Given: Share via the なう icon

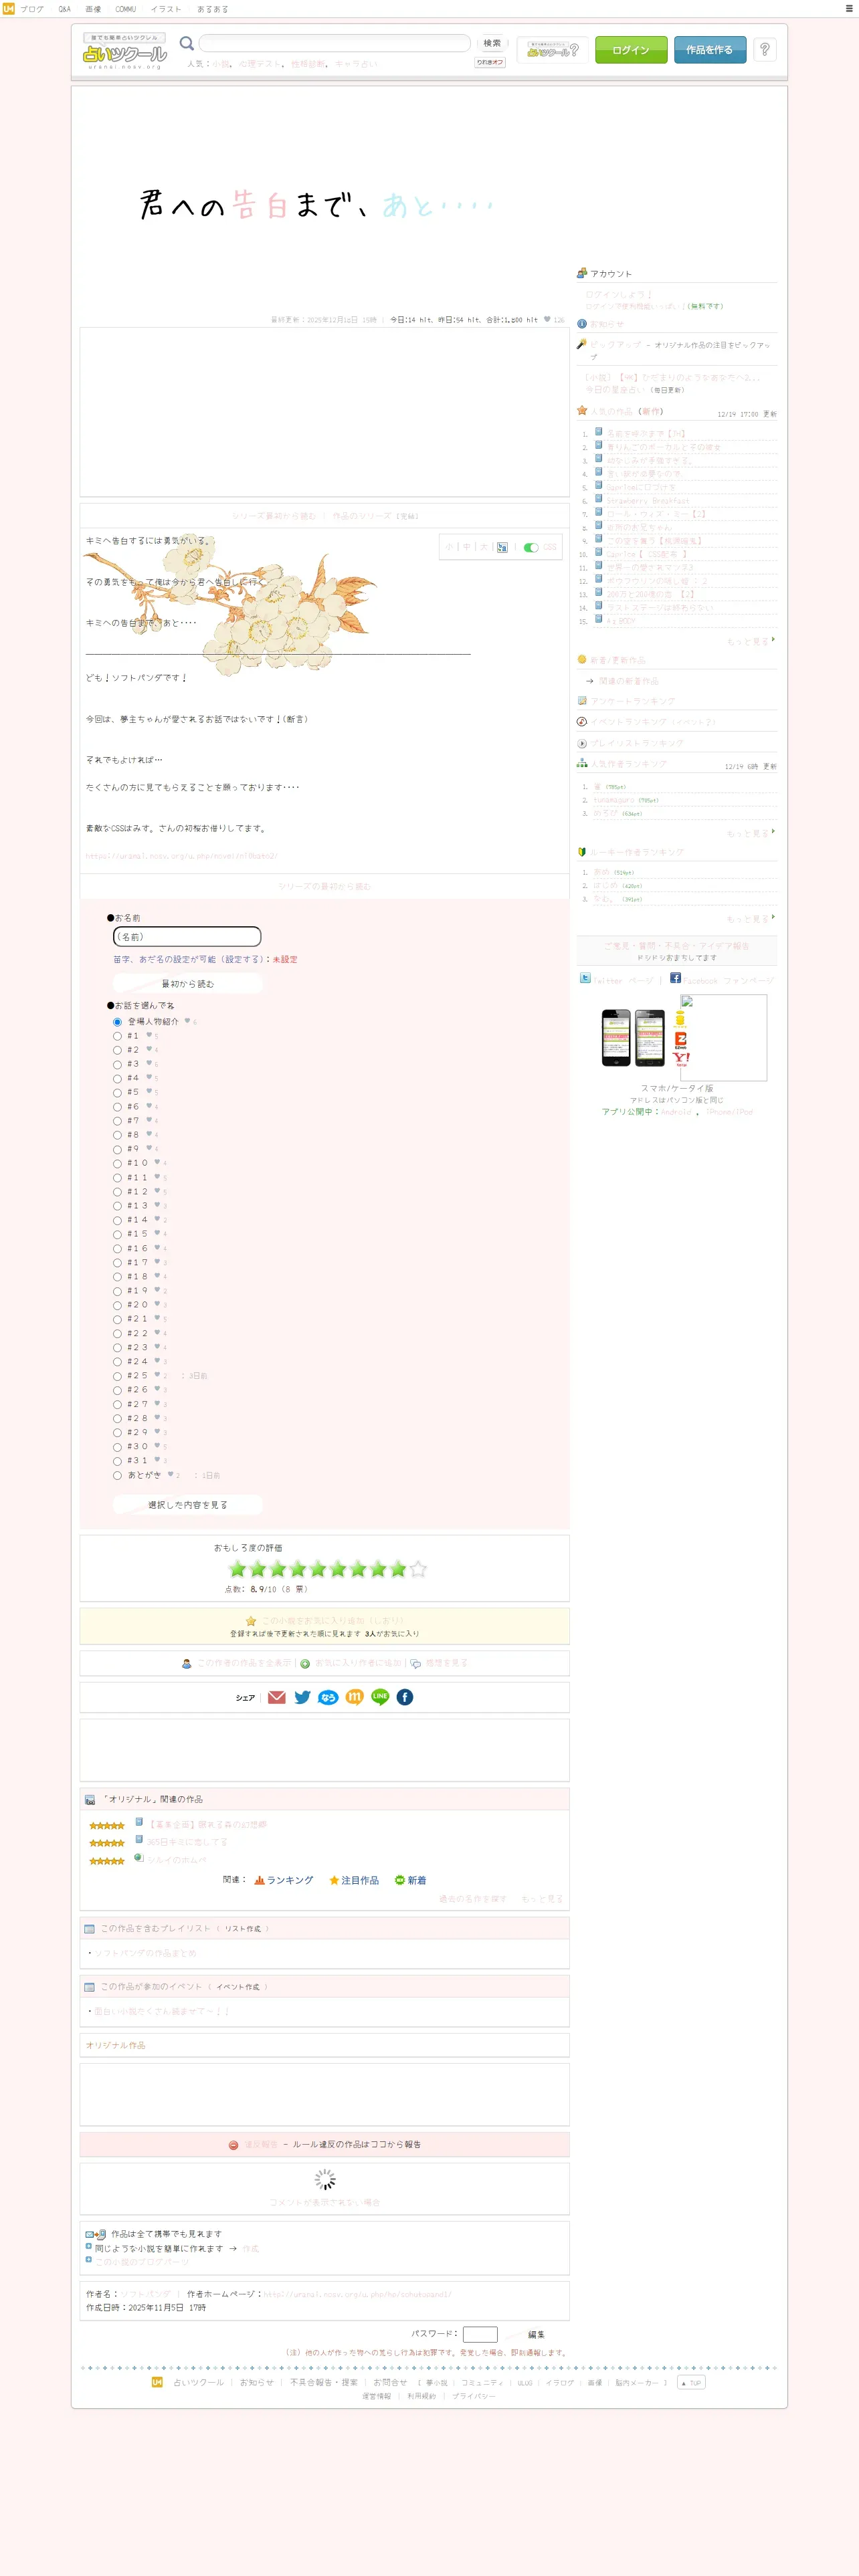Looking at the screenshot, I should 328,1697.
